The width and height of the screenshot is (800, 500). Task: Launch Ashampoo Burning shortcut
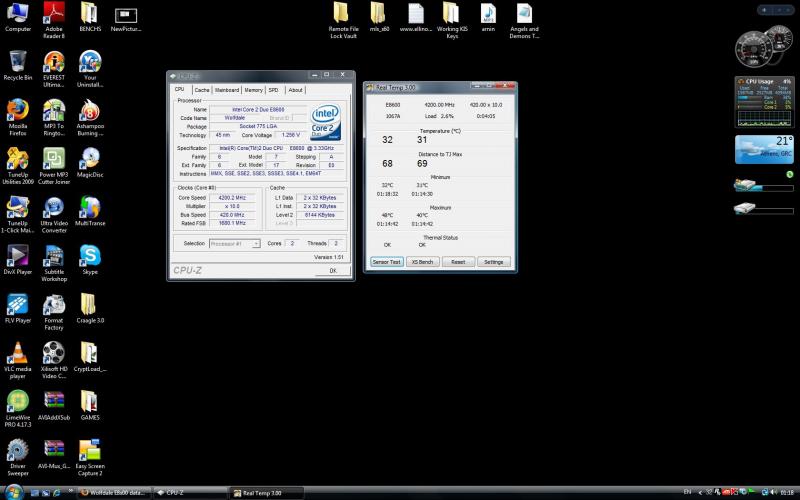click(x=90, y=118)
